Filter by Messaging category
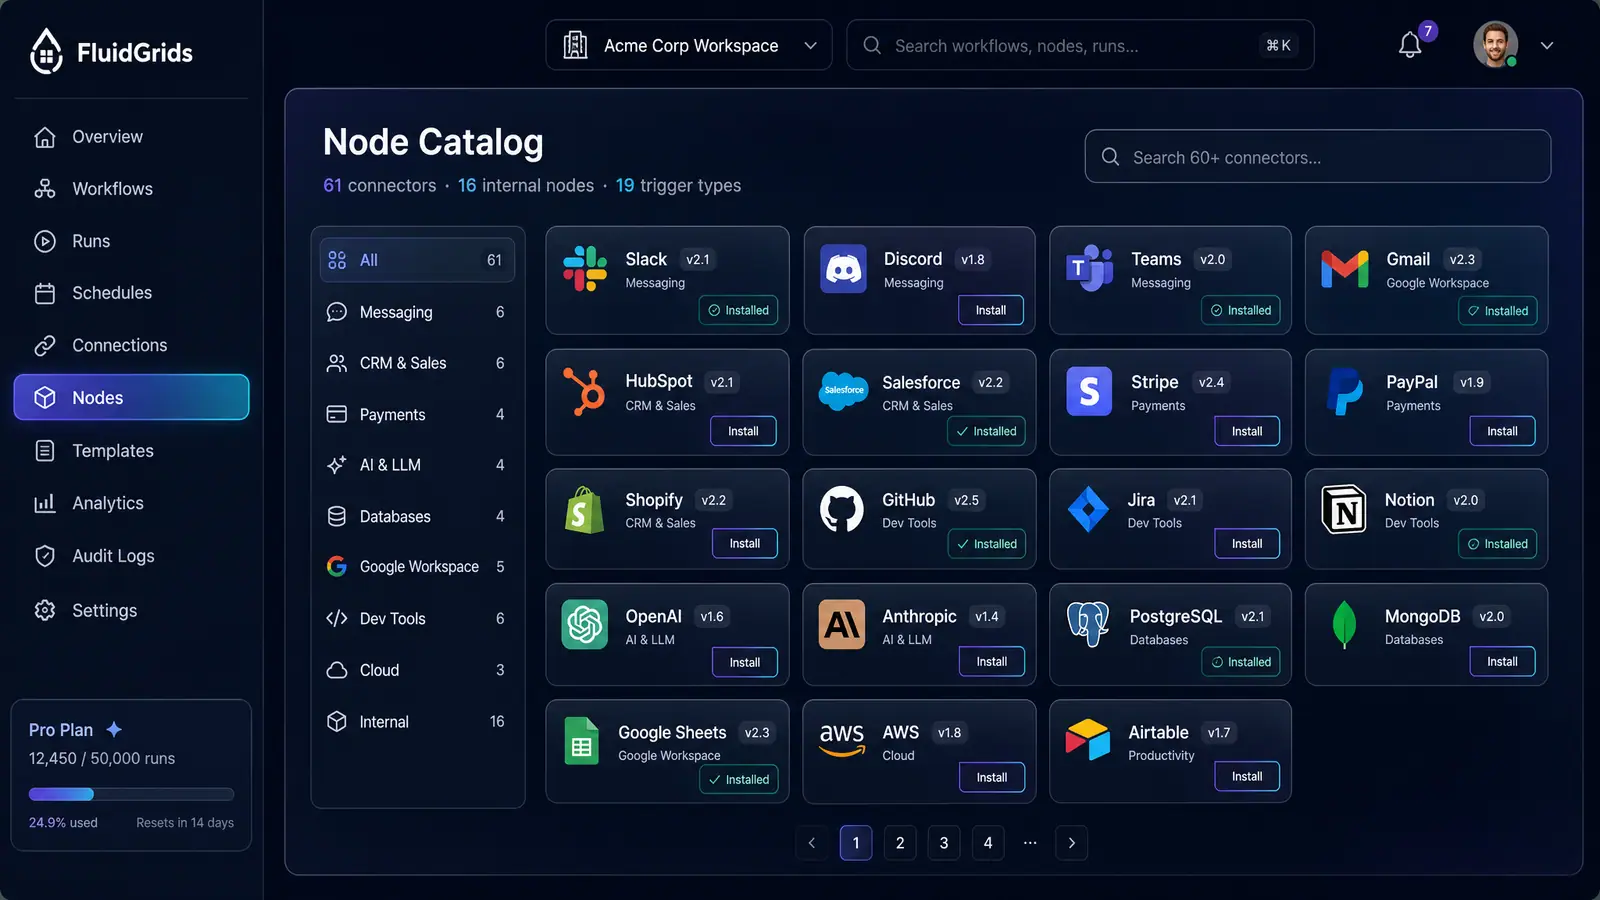The image size is (1600, 900). pyautogui.click(x=417, y=312)
